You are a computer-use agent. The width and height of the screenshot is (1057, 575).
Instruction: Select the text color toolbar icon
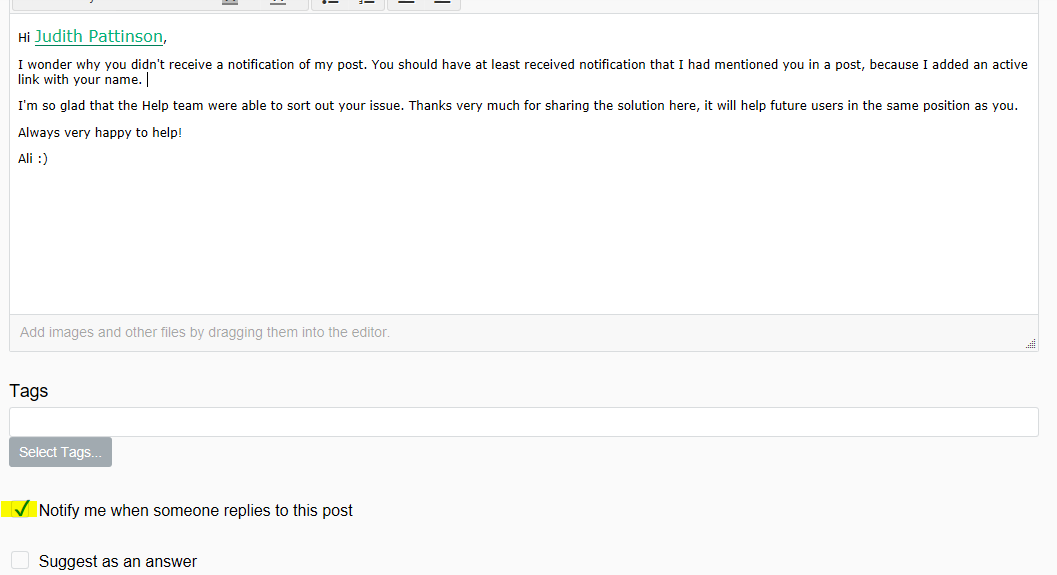[x=230, y=3]
